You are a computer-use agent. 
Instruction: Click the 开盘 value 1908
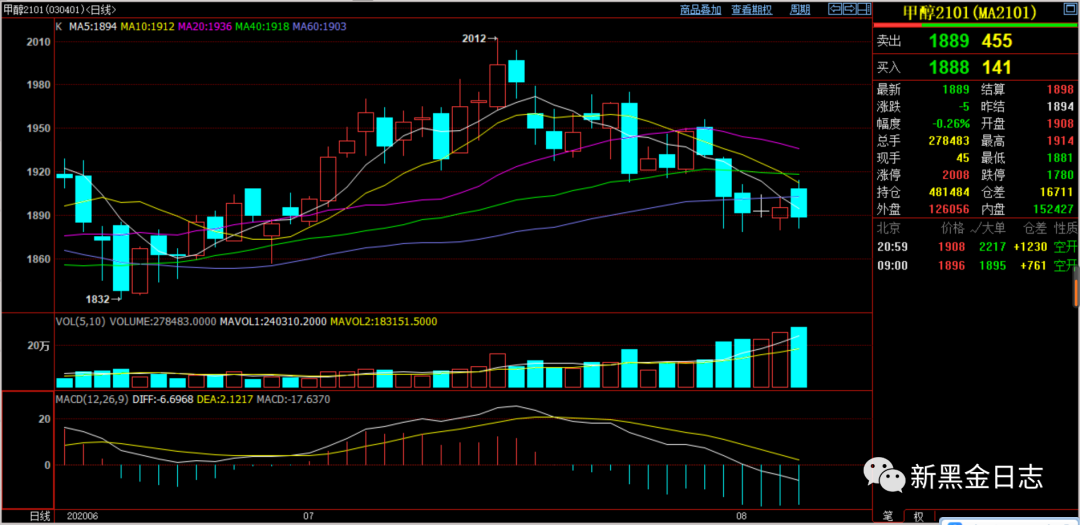point(1059,124)
